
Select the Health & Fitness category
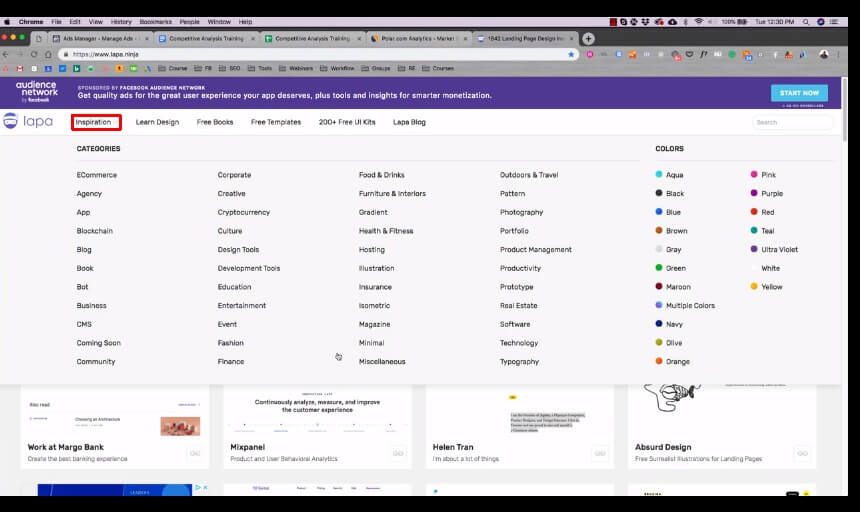(x=386, y=231)
